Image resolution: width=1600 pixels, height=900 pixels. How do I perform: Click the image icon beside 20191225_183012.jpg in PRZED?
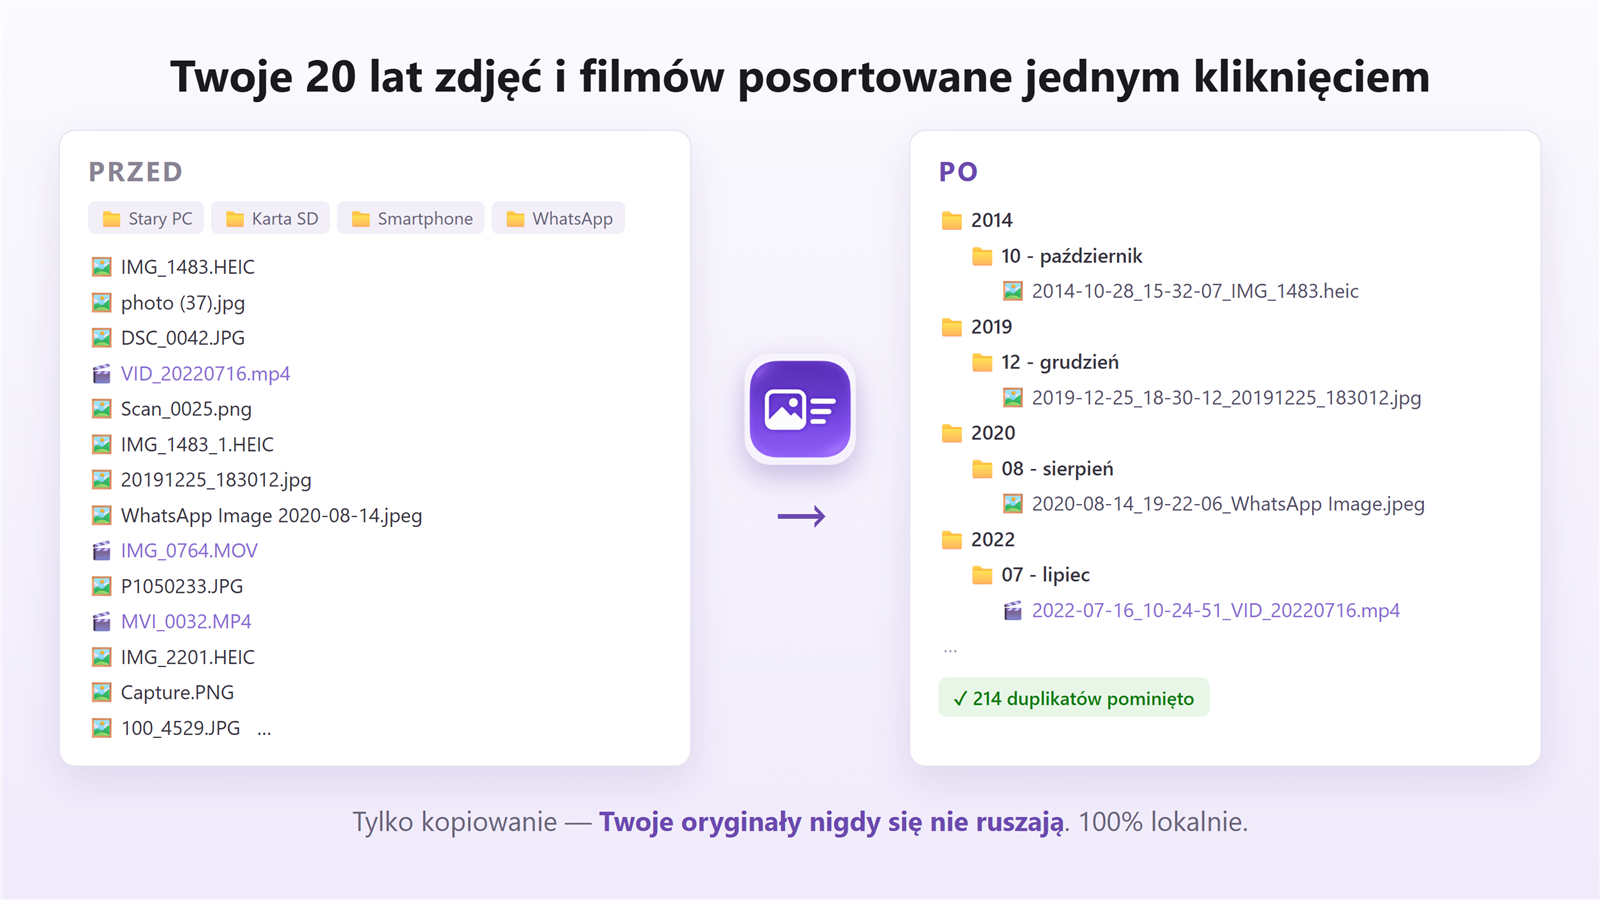coord(101,480)
